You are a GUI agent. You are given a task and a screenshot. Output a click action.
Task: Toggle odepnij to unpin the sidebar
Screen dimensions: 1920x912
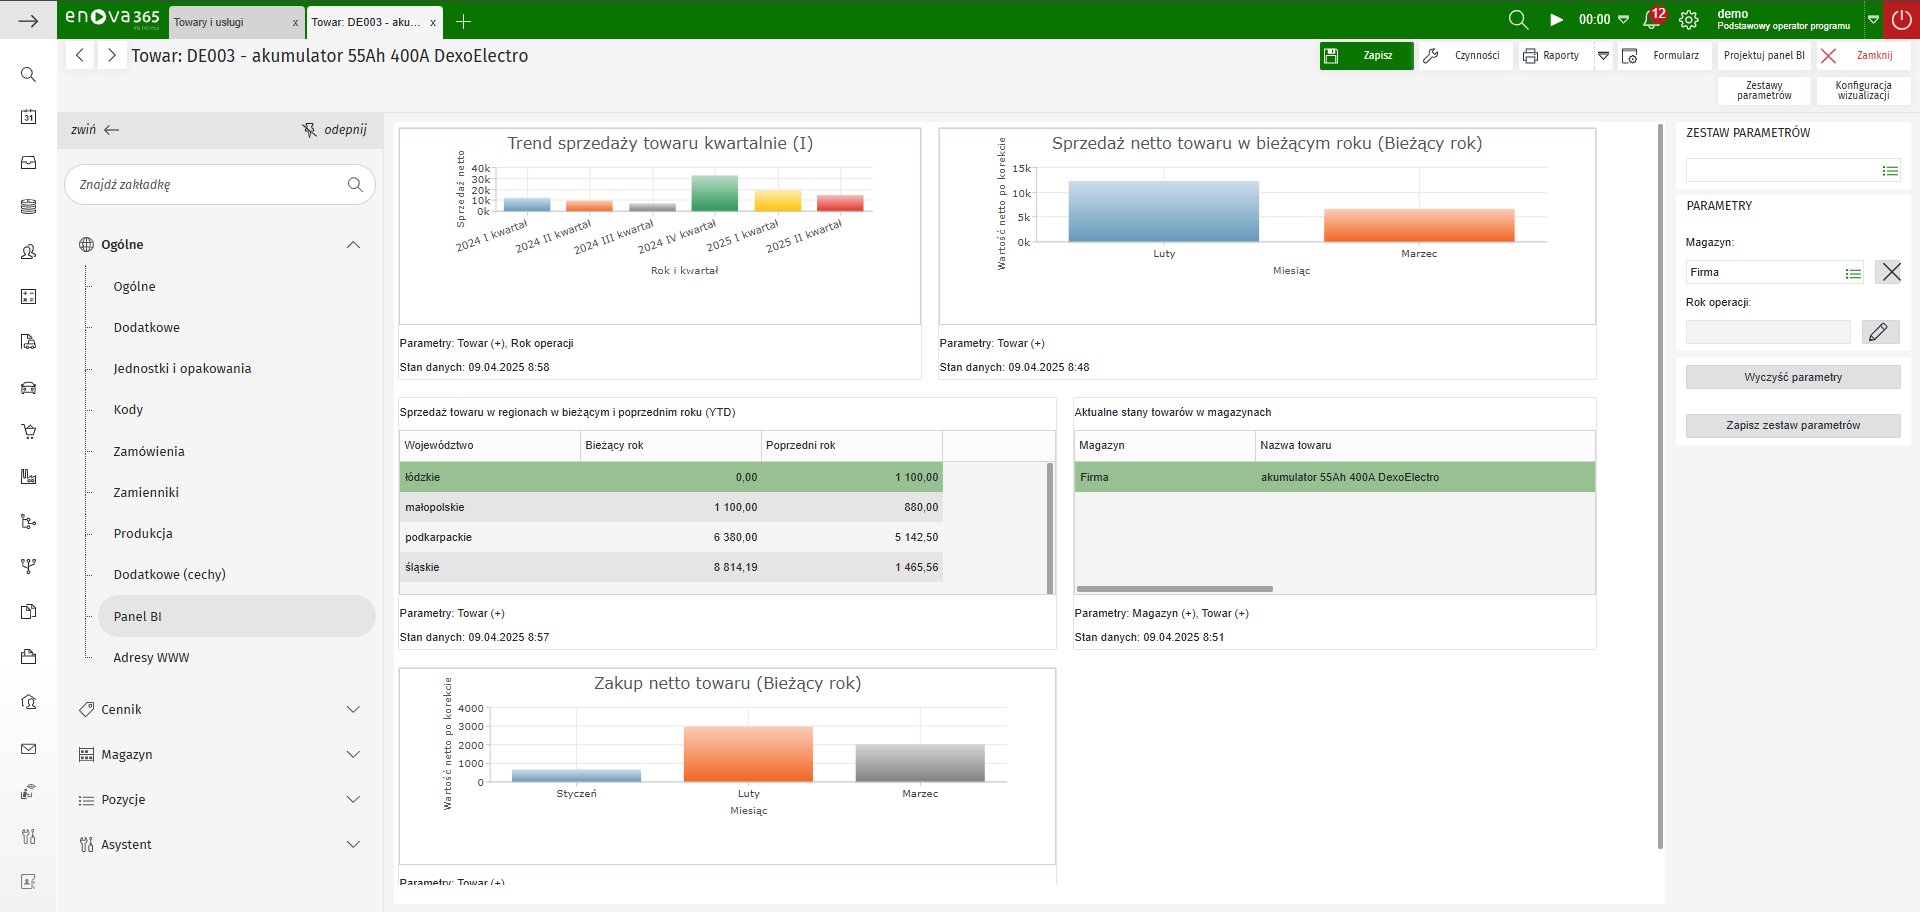(335, 130)
